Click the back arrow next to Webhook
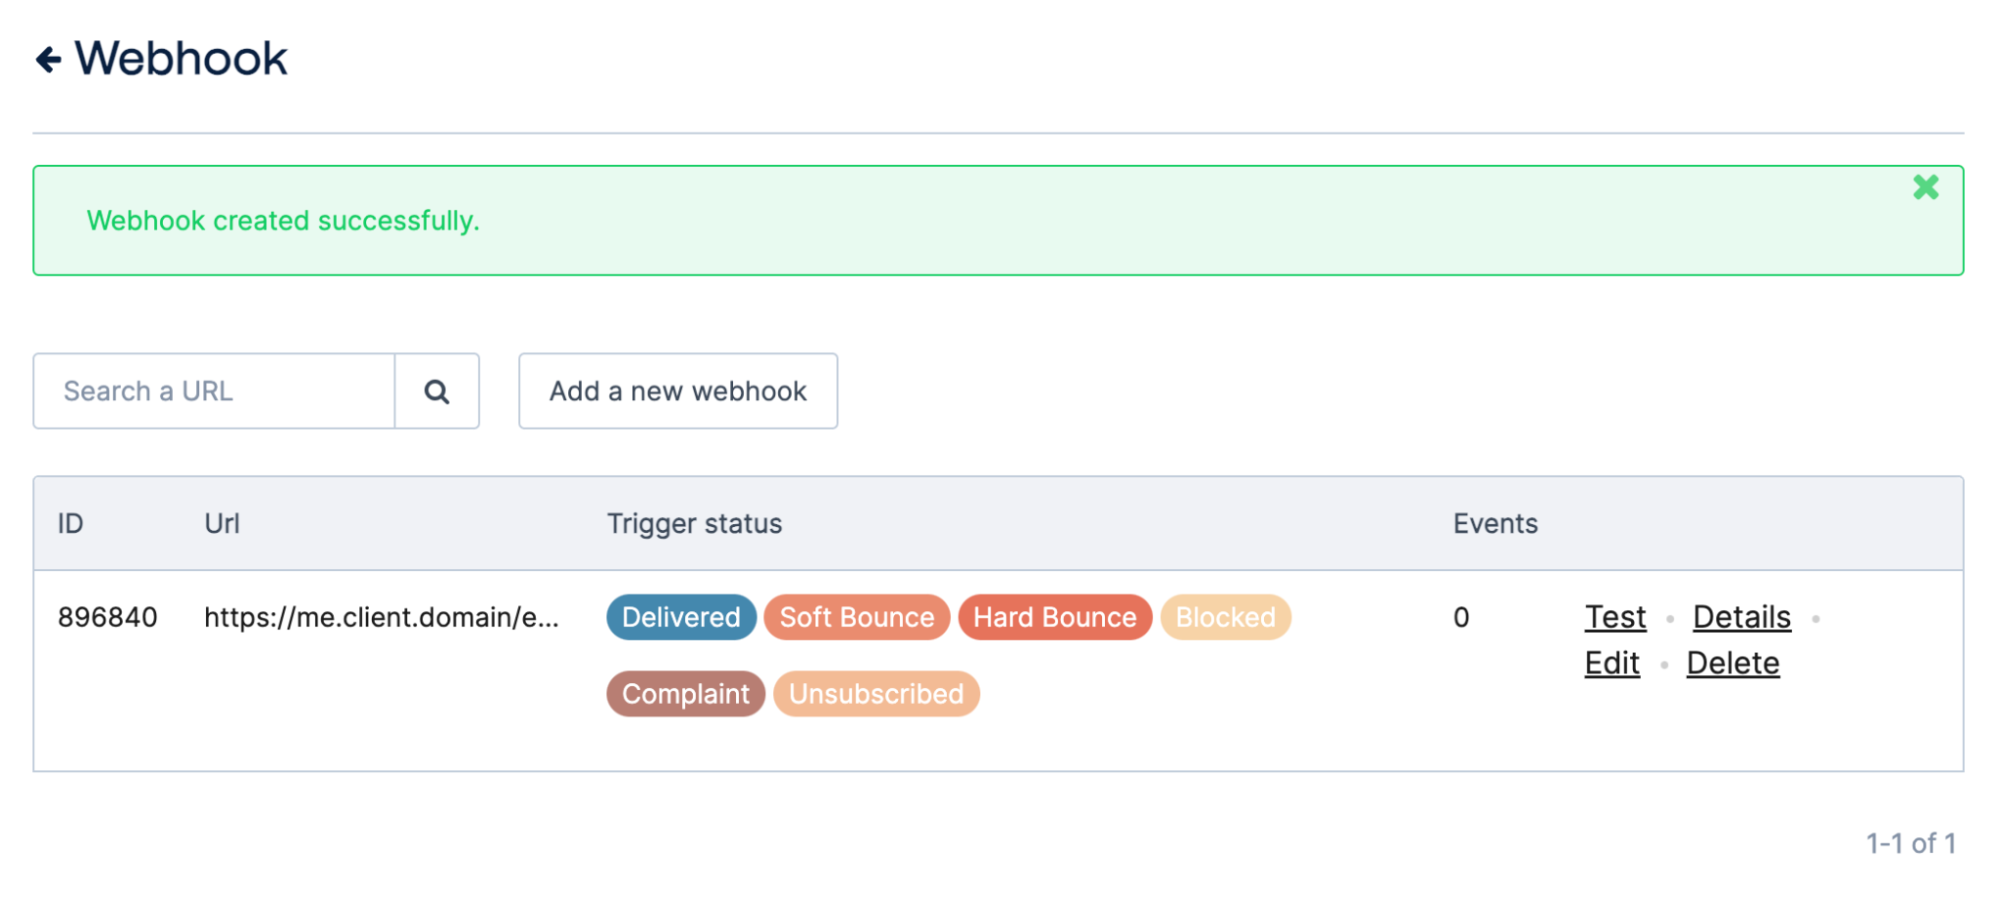This screenshot has height=898, width=1999. [x=48, y=60]
